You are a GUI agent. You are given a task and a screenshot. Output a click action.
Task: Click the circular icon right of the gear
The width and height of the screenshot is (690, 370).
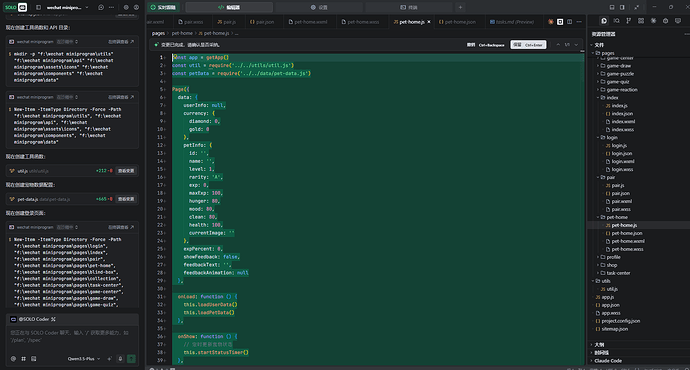tap(136, 7)
